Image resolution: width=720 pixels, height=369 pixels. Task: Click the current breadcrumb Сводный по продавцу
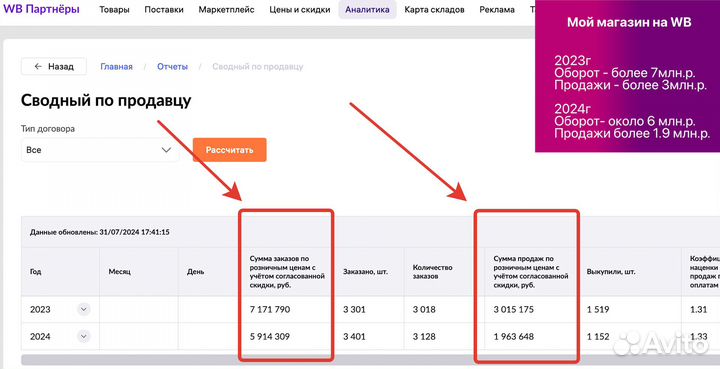(x=258, y=67)
